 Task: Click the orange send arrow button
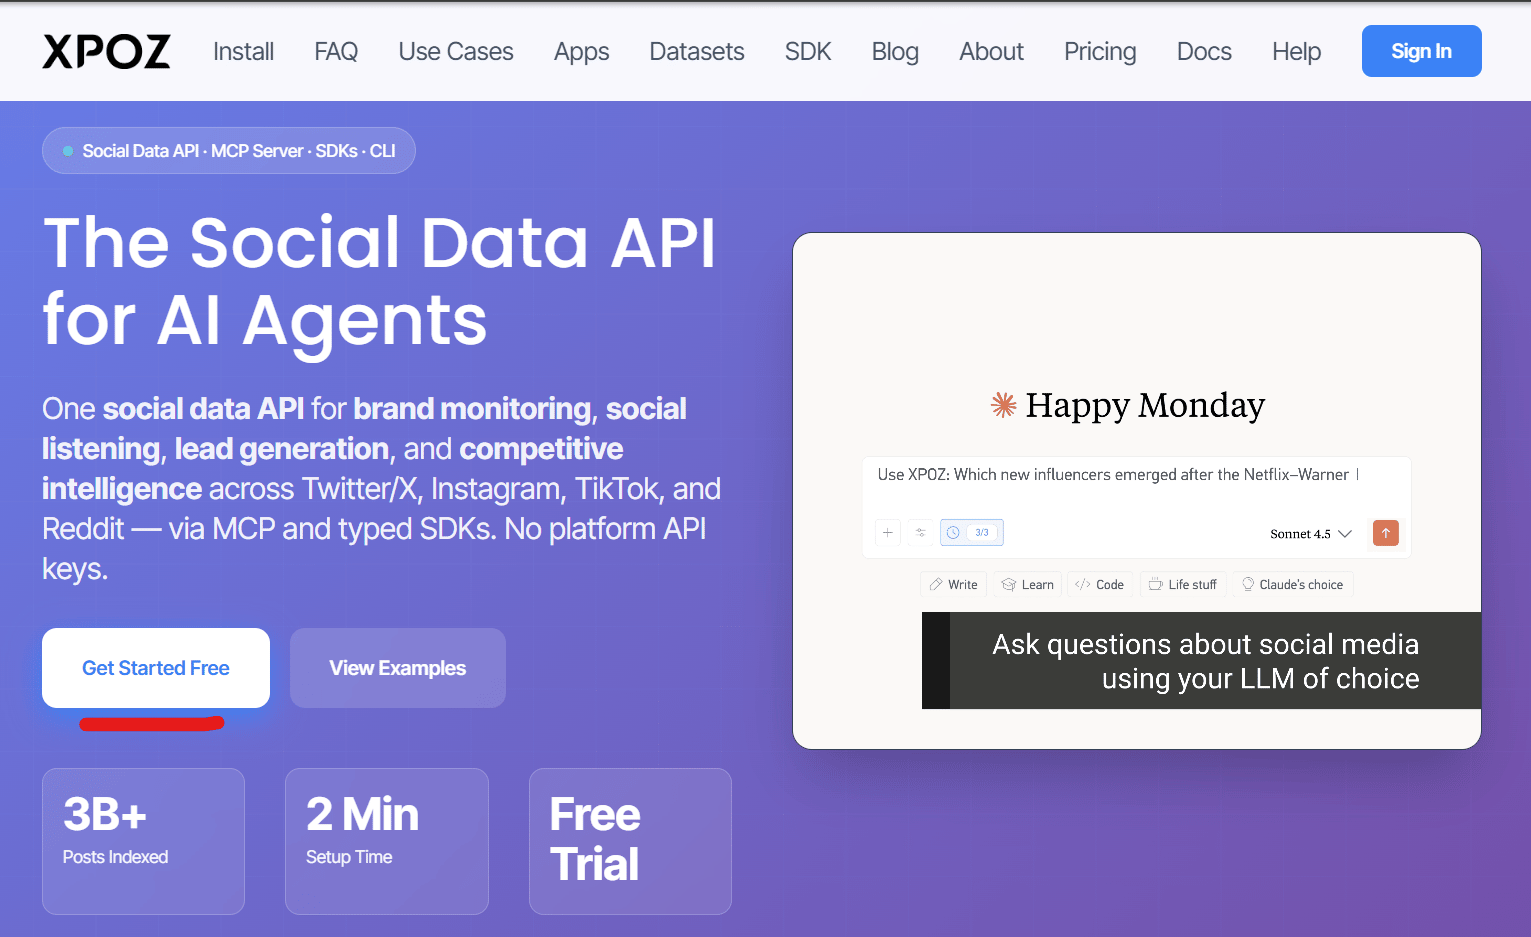click(1386, 533)
